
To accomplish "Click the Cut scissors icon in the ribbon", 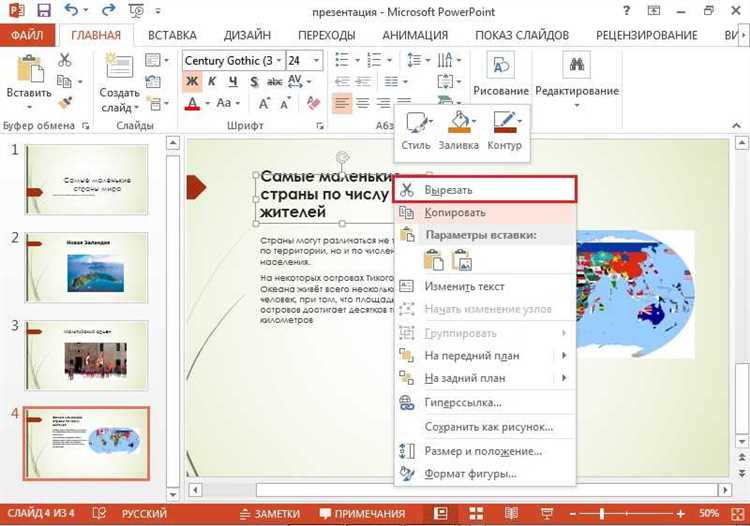I will coord(64,60).
